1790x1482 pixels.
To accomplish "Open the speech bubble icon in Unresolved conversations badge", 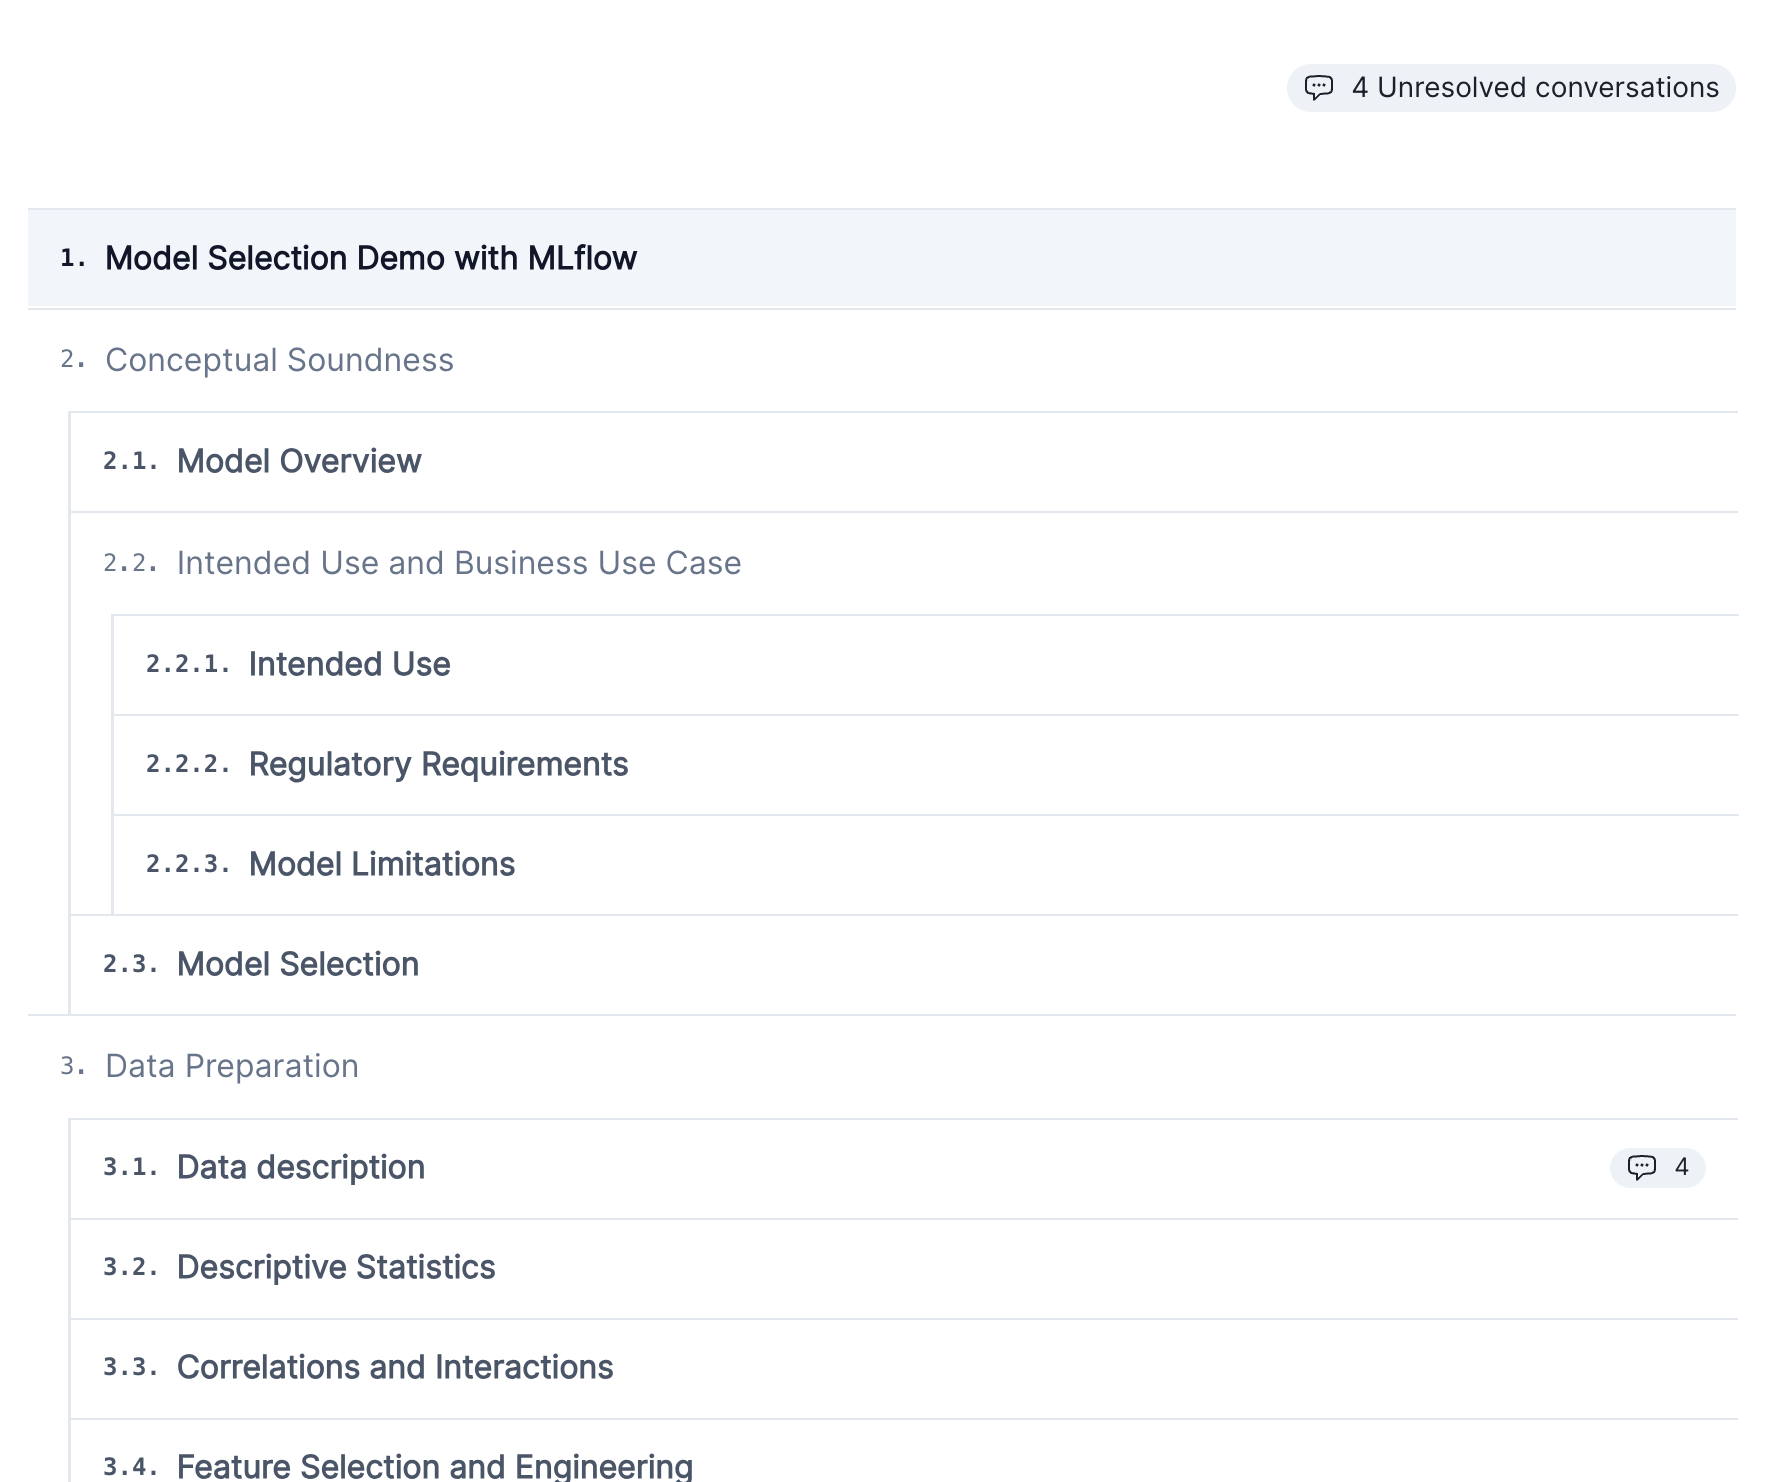I will coord(1321,88).
